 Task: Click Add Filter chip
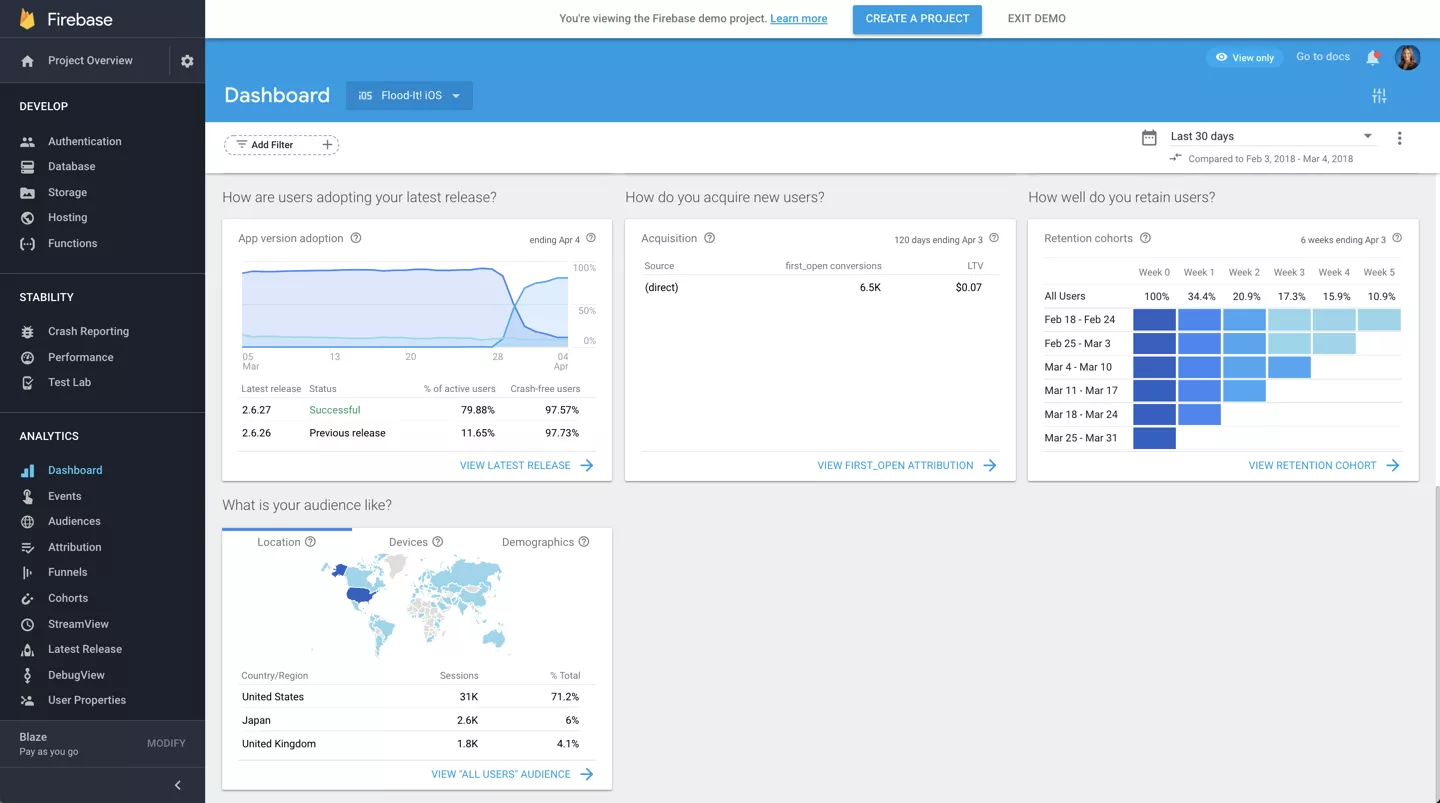(281, 145)
